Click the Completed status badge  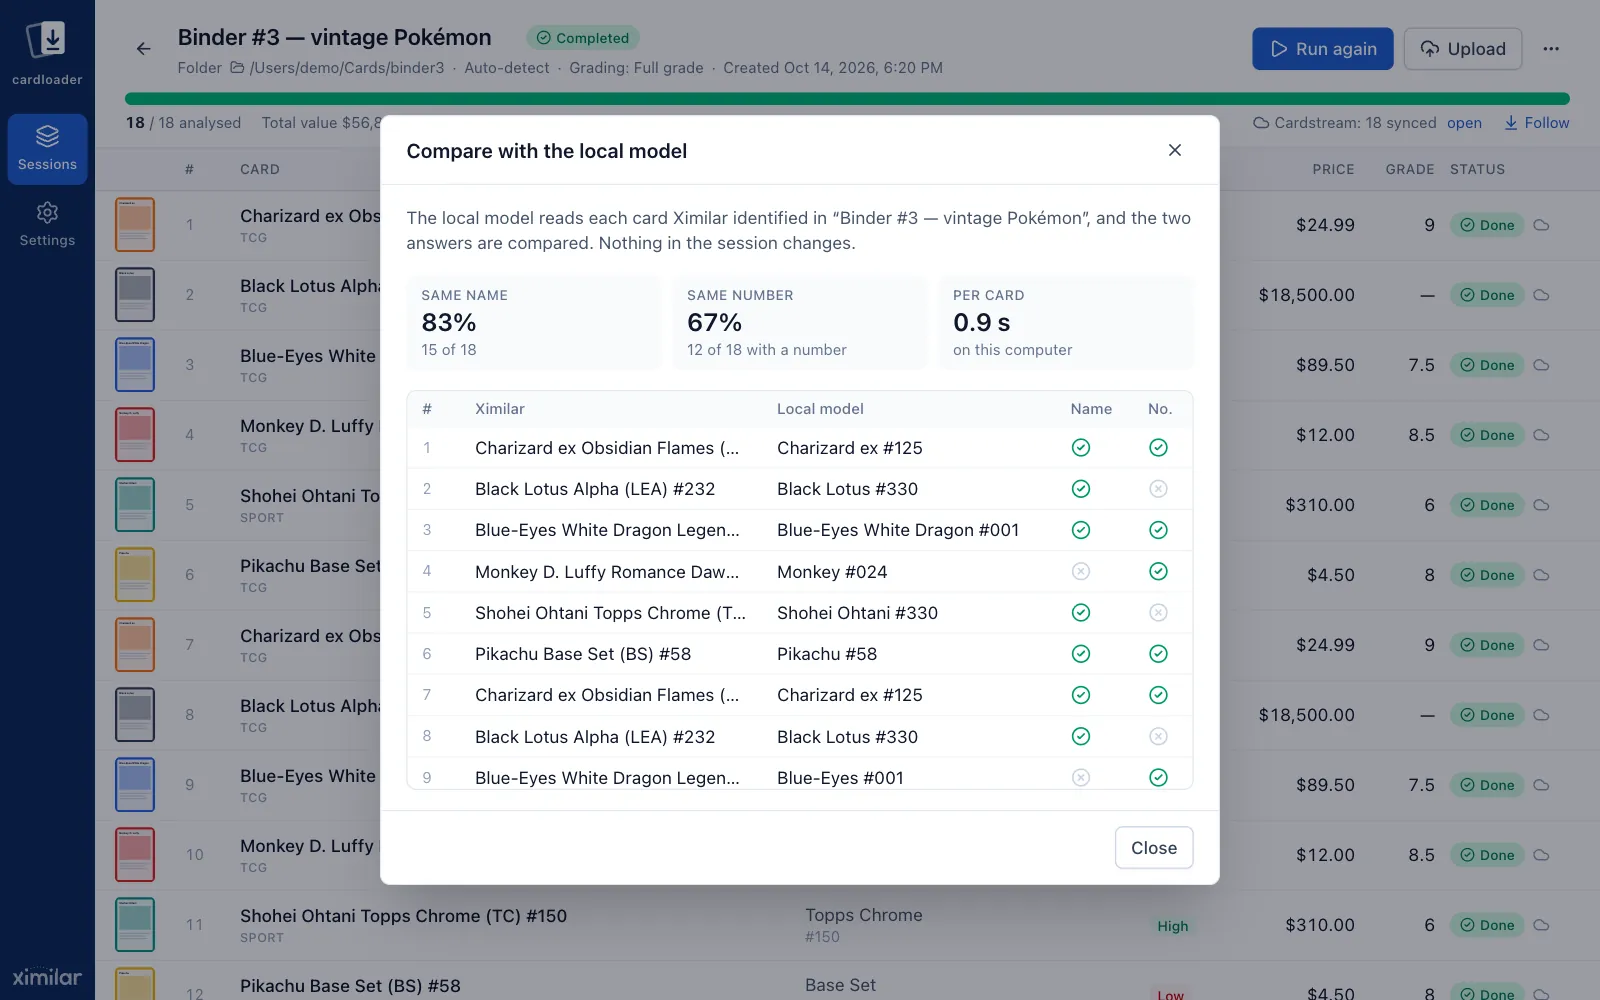(583, 38)
